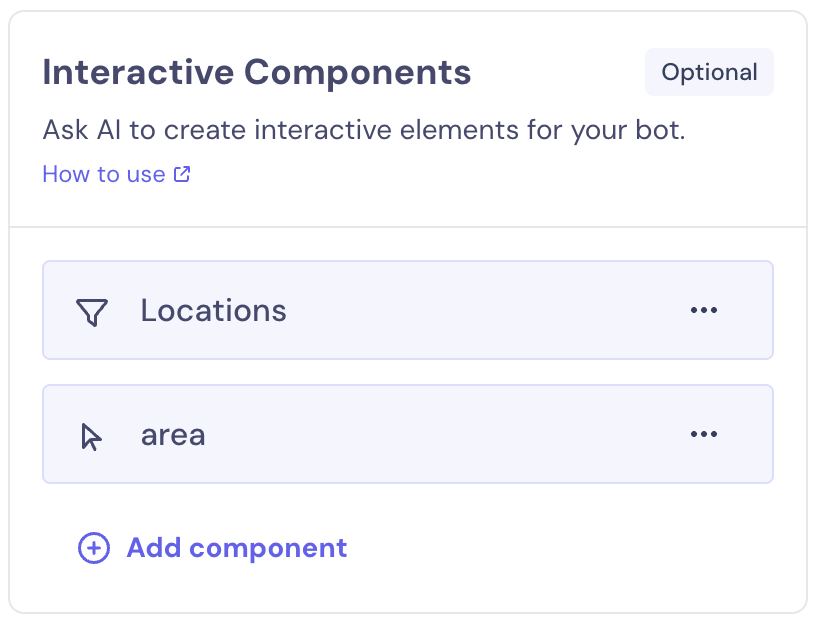This screenshot has width=822, height=626.
Task: Click empty space inside the Locations row
Action: 480,311
